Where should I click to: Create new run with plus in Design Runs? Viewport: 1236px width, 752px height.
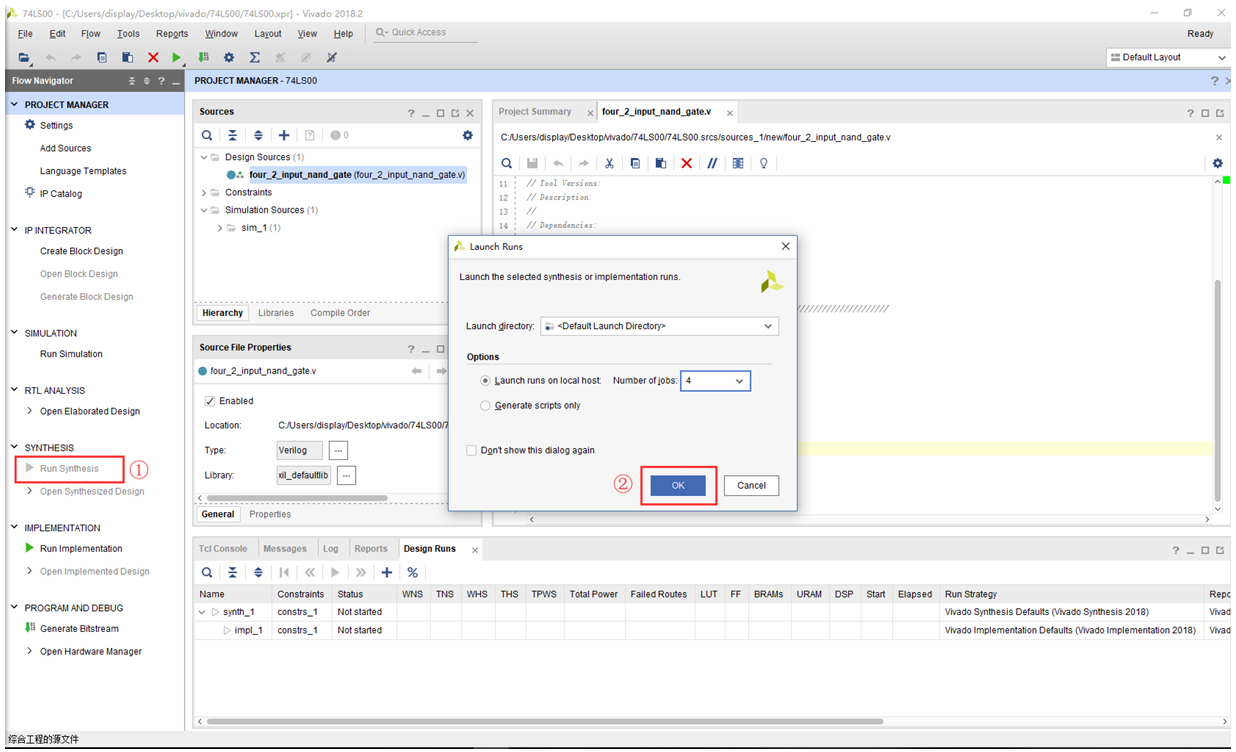(x=386, y=572)
